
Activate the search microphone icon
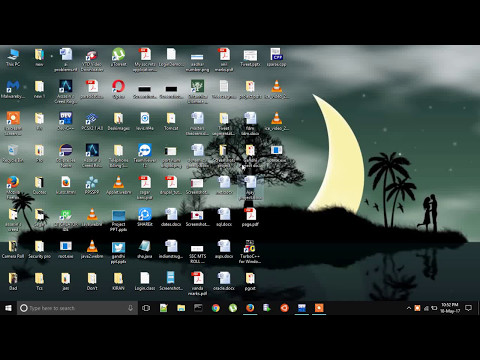pyautogui.click(x=130, y=308)
